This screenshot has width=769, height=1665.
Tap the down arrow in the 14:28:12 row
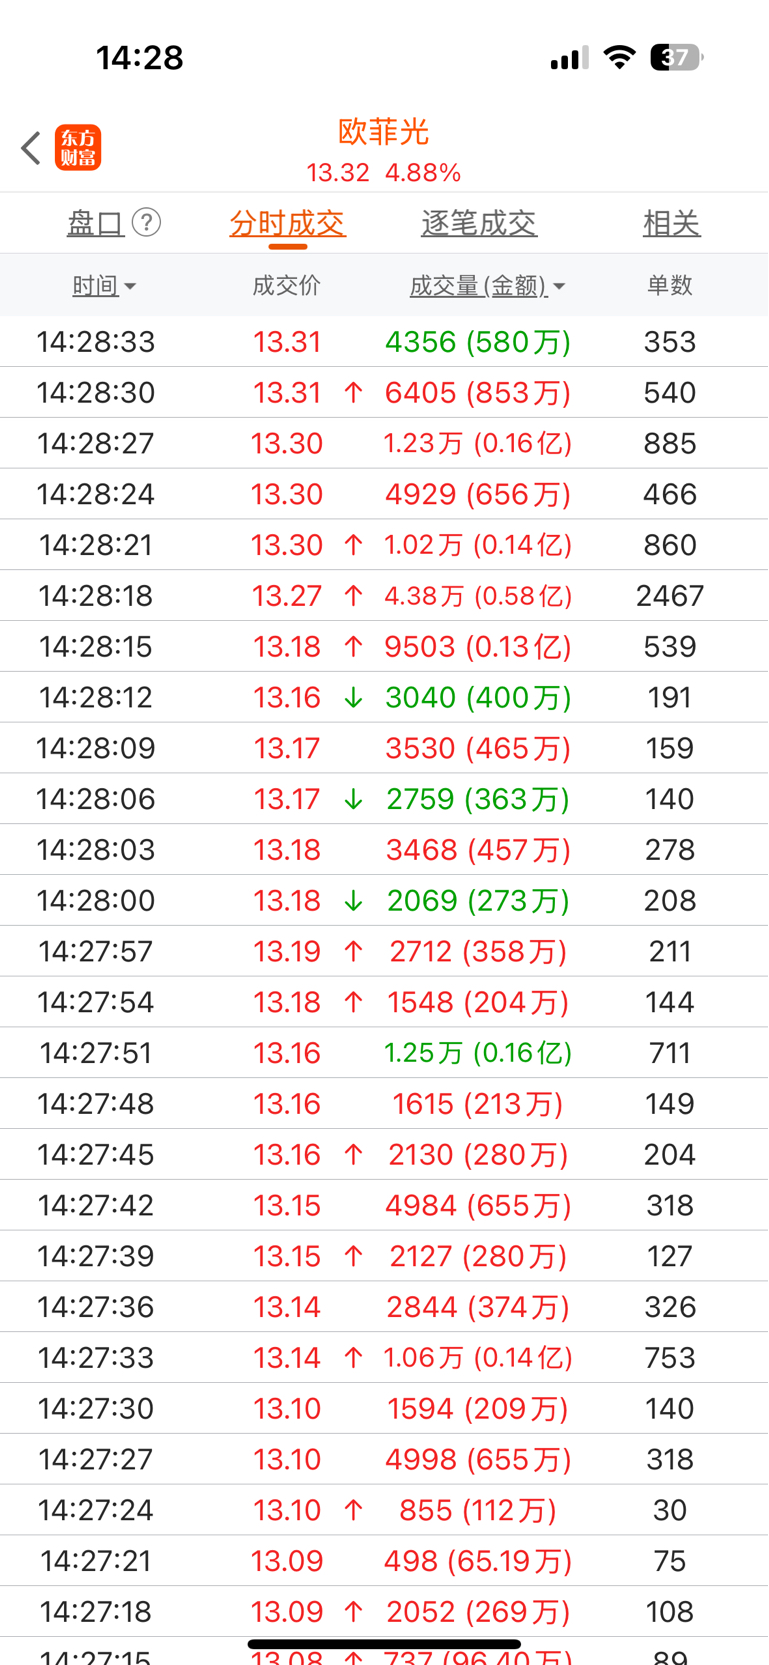[x=353, y=698]
